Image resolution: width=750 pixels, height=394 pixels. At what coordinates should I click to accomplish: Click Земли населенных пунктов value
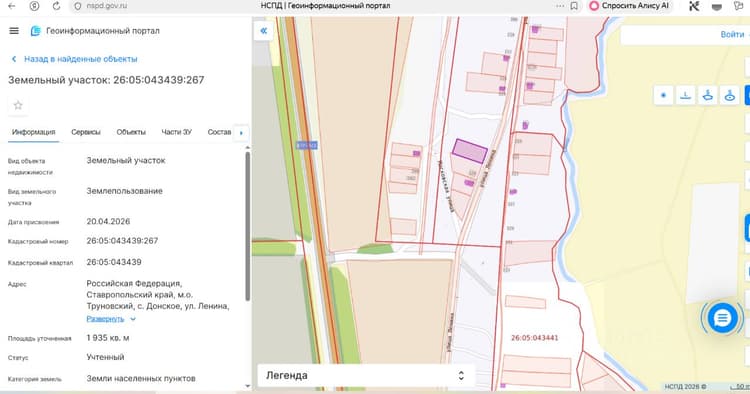(141, 378)
